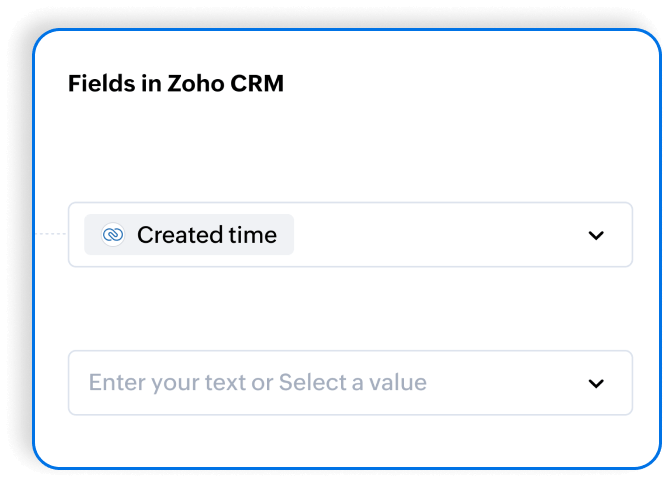Click the empty area right of the value placeholder
The width and height of the screenshot is (670, 482).
pyautogui.click(x=500, y=383)
